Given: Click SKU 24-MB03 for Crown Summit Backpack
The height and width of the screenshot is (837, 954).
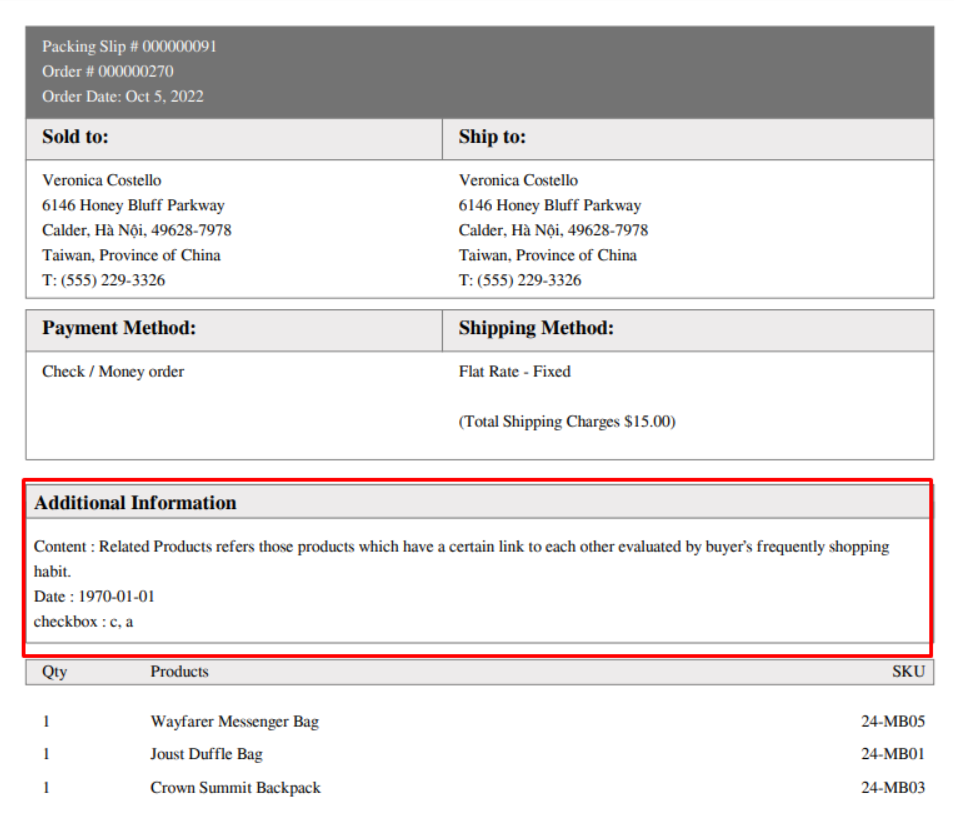Looking at the screenshot, I should pos(892,787).
